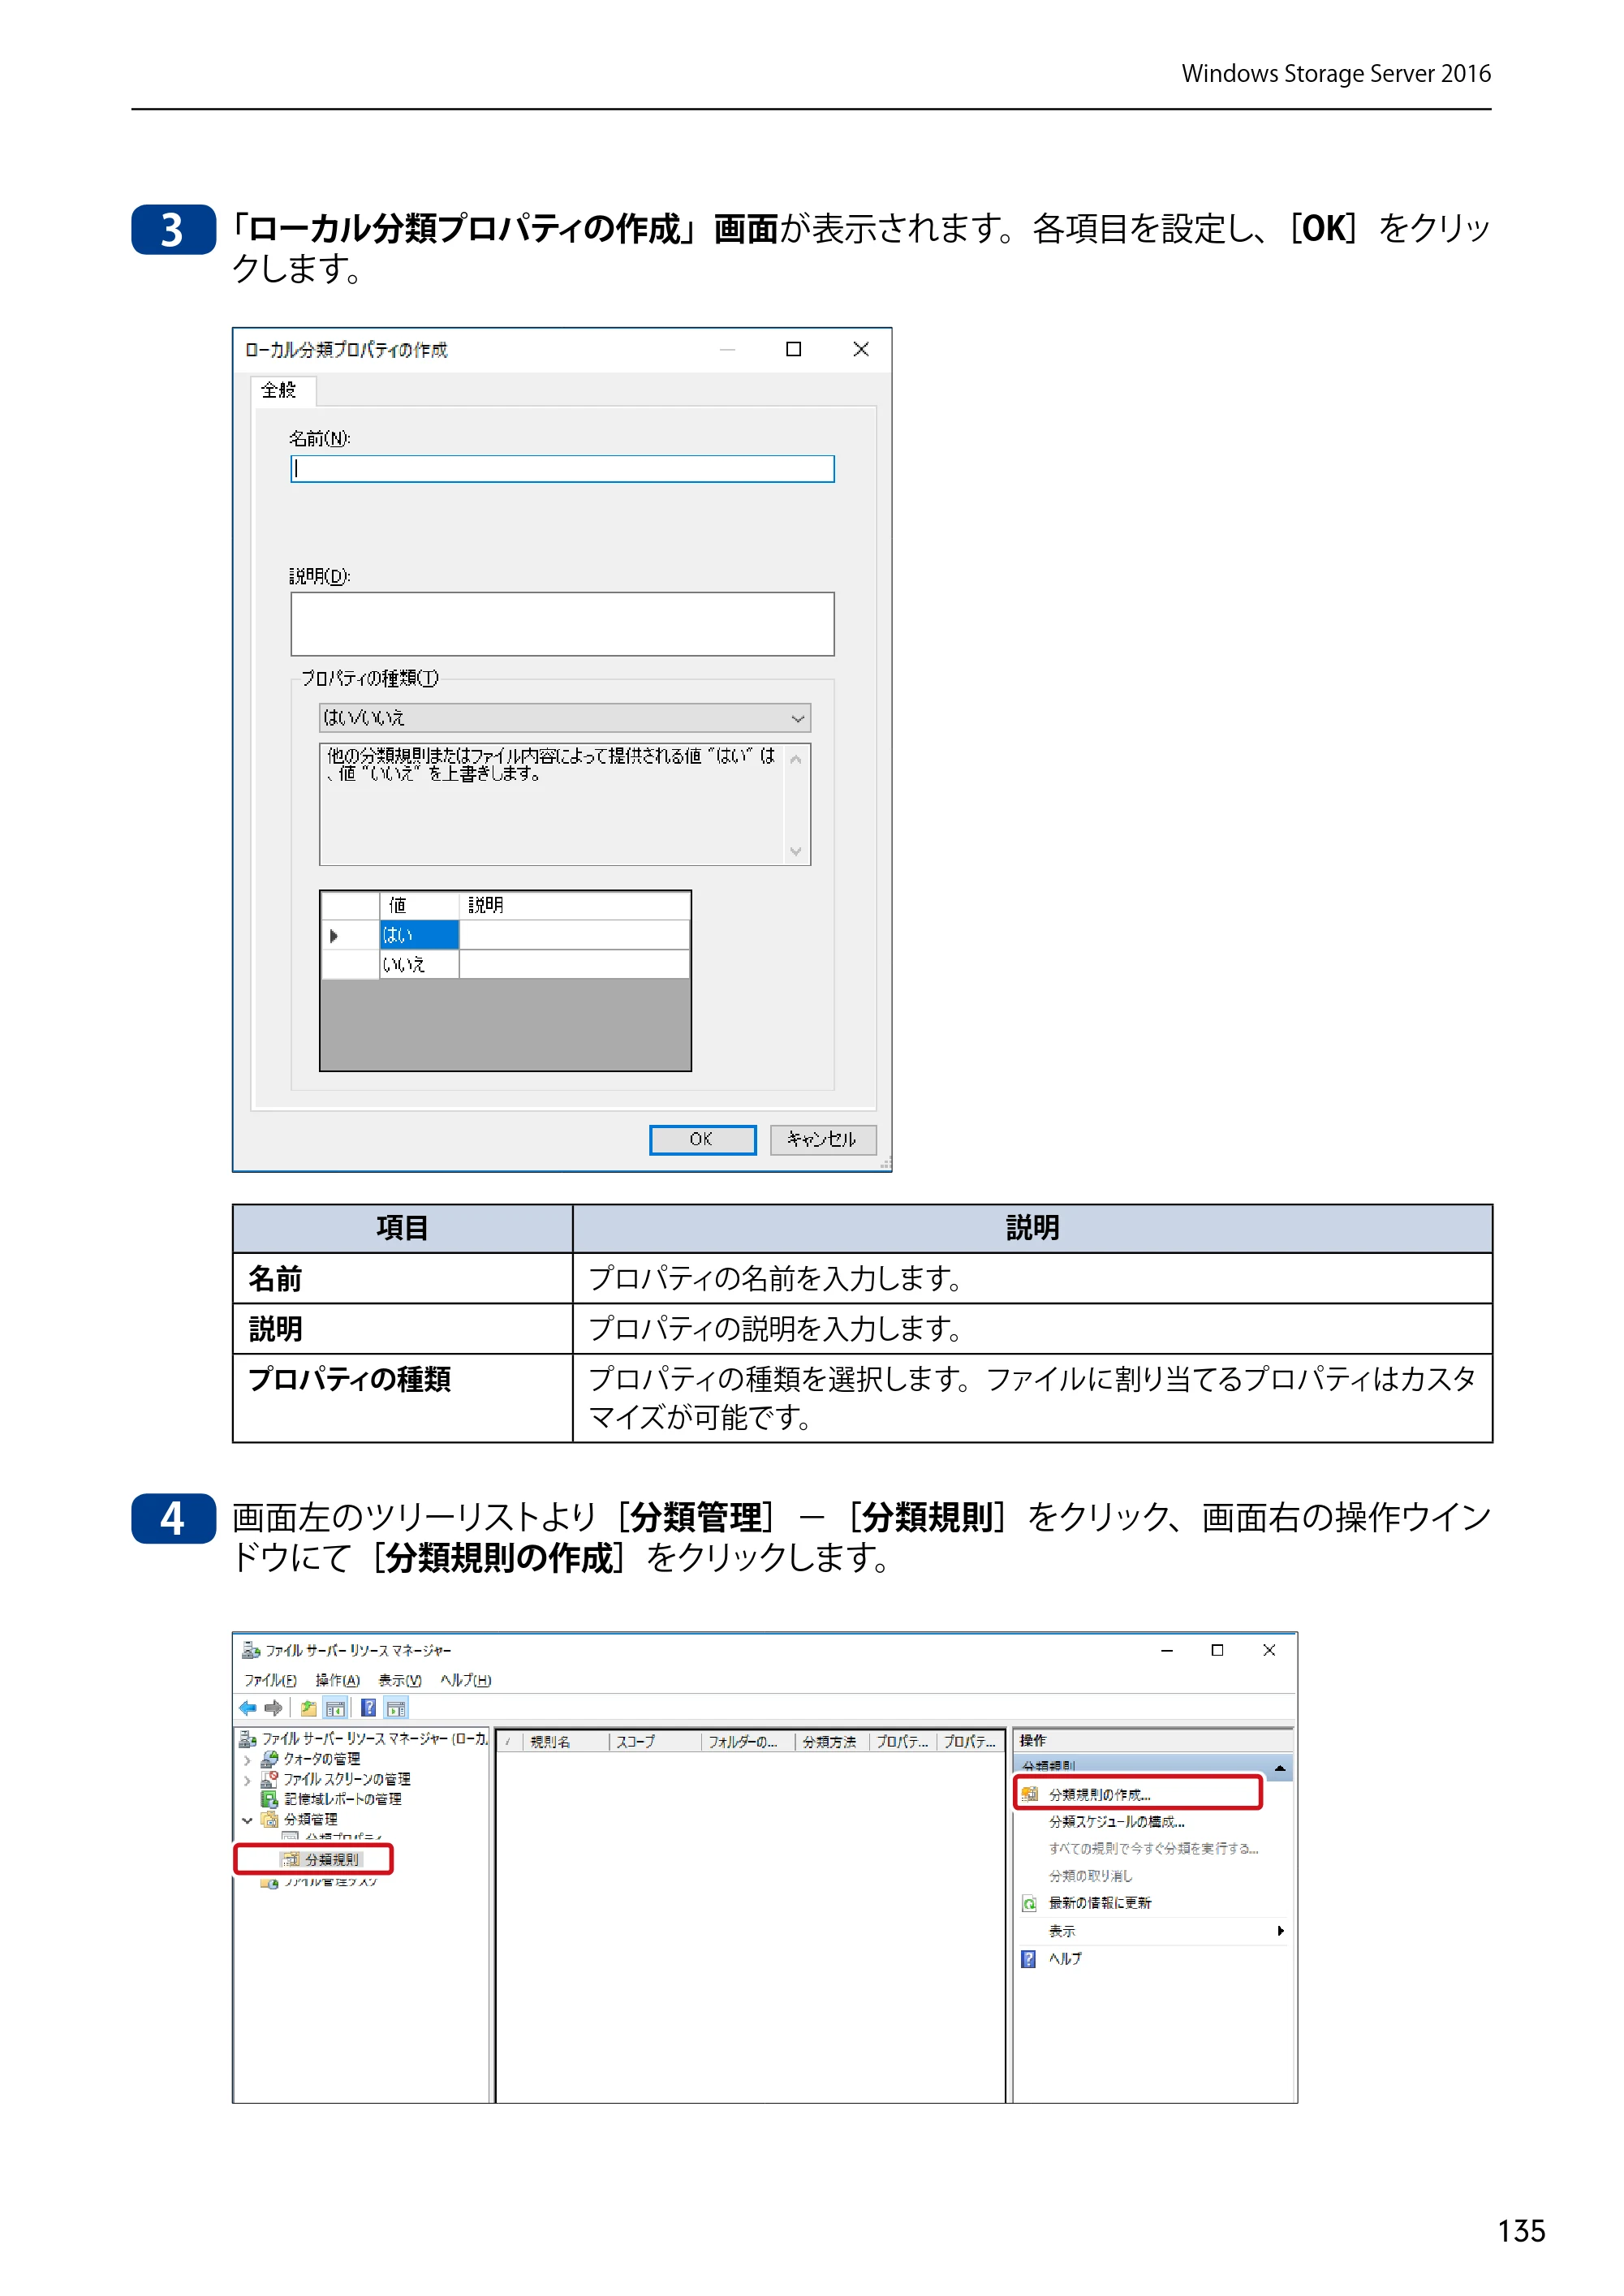Image resolution: width=1624 pixels, height=2296 pixels.
Task: Expand the ファイル スクリーンの管理 tree node
Action: (x=247, y=1780)
